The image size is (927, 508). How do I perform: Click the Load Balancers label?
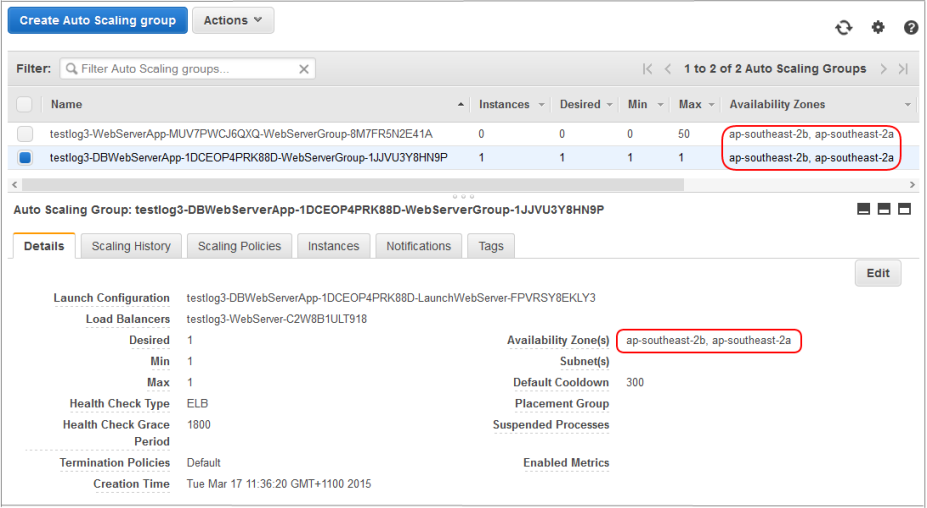[128, 319]
